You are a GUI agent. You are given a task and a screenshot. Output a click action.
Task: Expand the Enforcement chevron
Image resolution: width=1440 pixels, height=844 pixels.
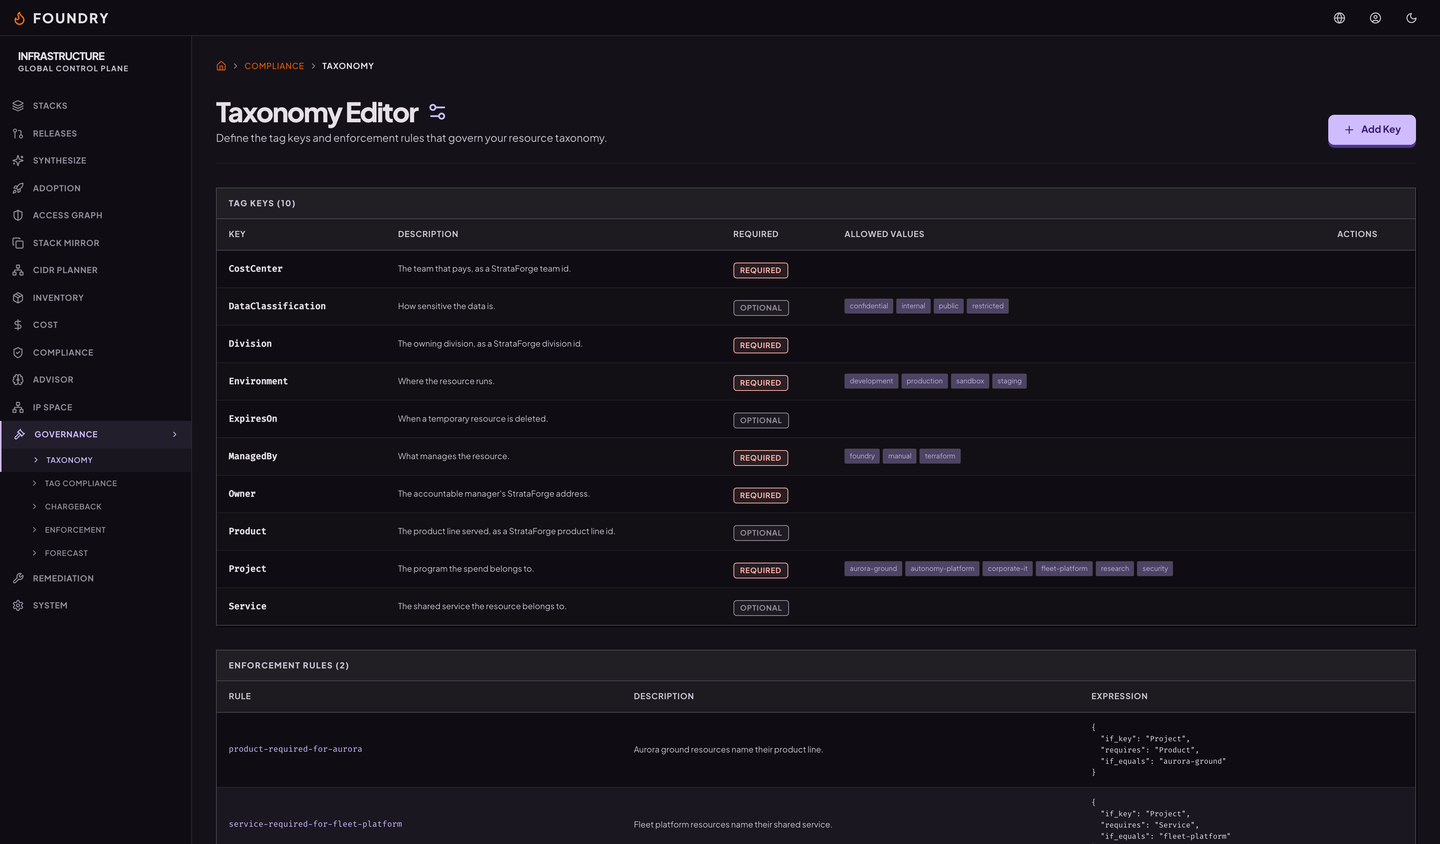[35, 530]
